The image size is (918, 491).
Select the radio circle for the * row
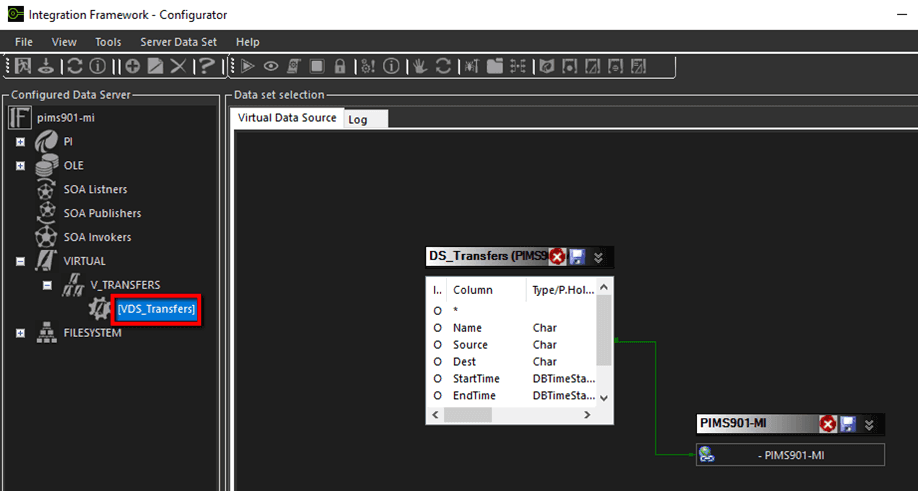437,311
